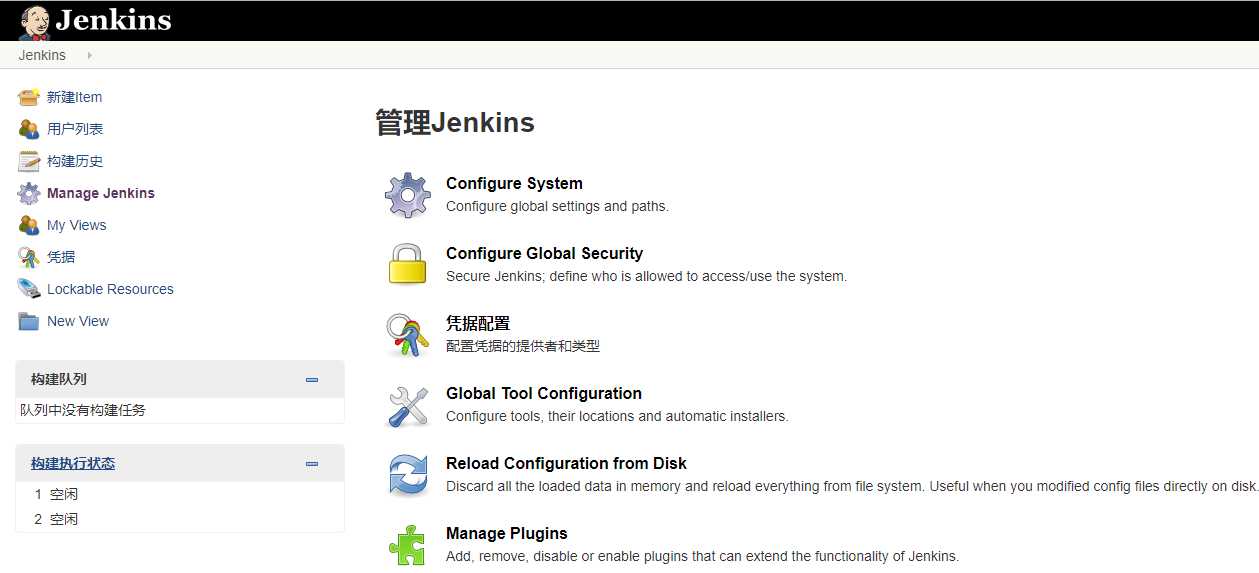1259x573 pixels.
Task: Open the 新建Item link
Action: click(74, 97)
